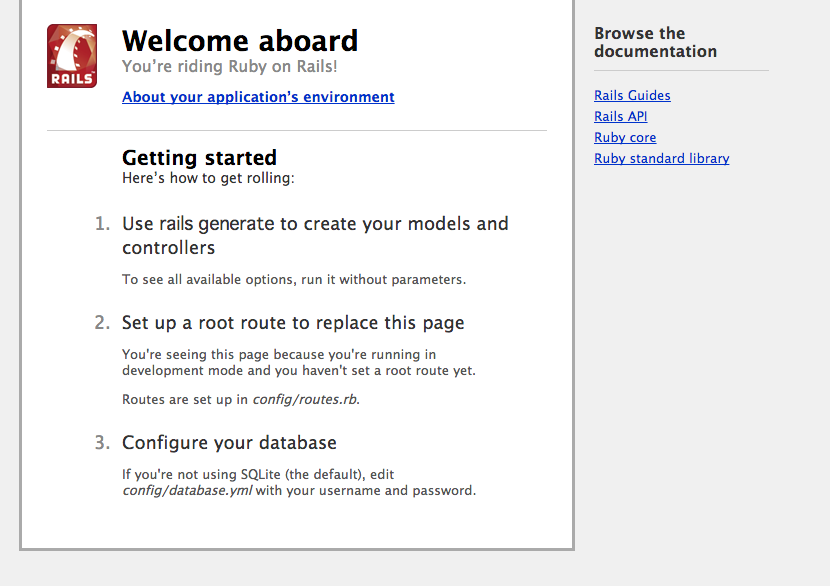Image resolution: width=830 pixels, height=586 pixels.
Task: Open About your application's environment link
Action: pos(258,97)
